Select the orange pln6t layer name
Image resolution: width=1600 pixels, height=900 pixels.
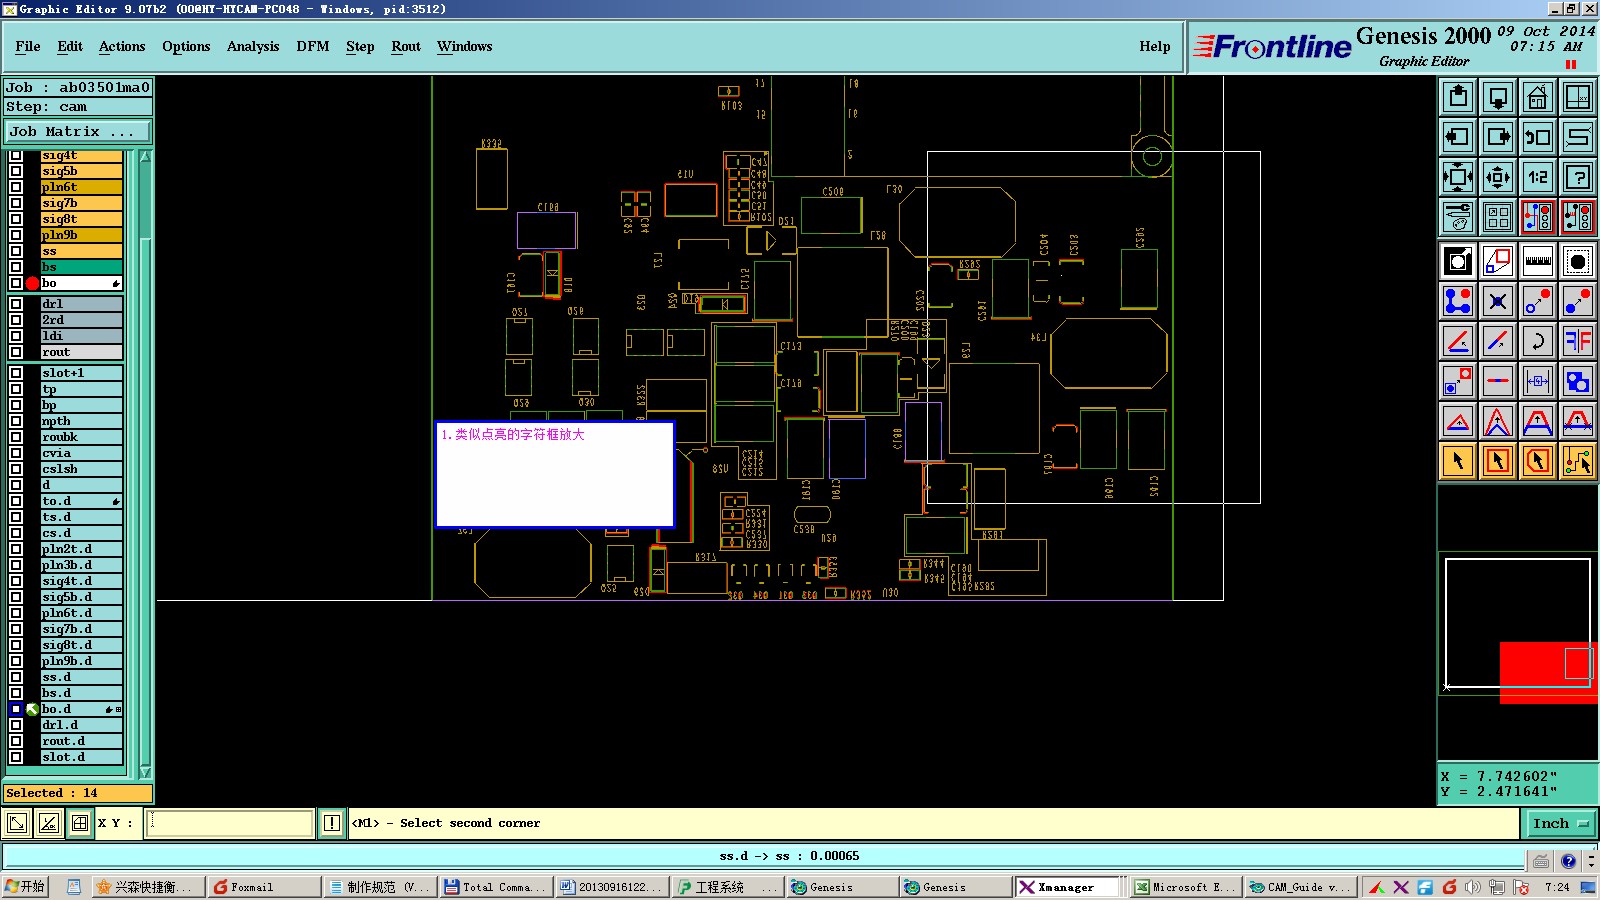[81, 187]
